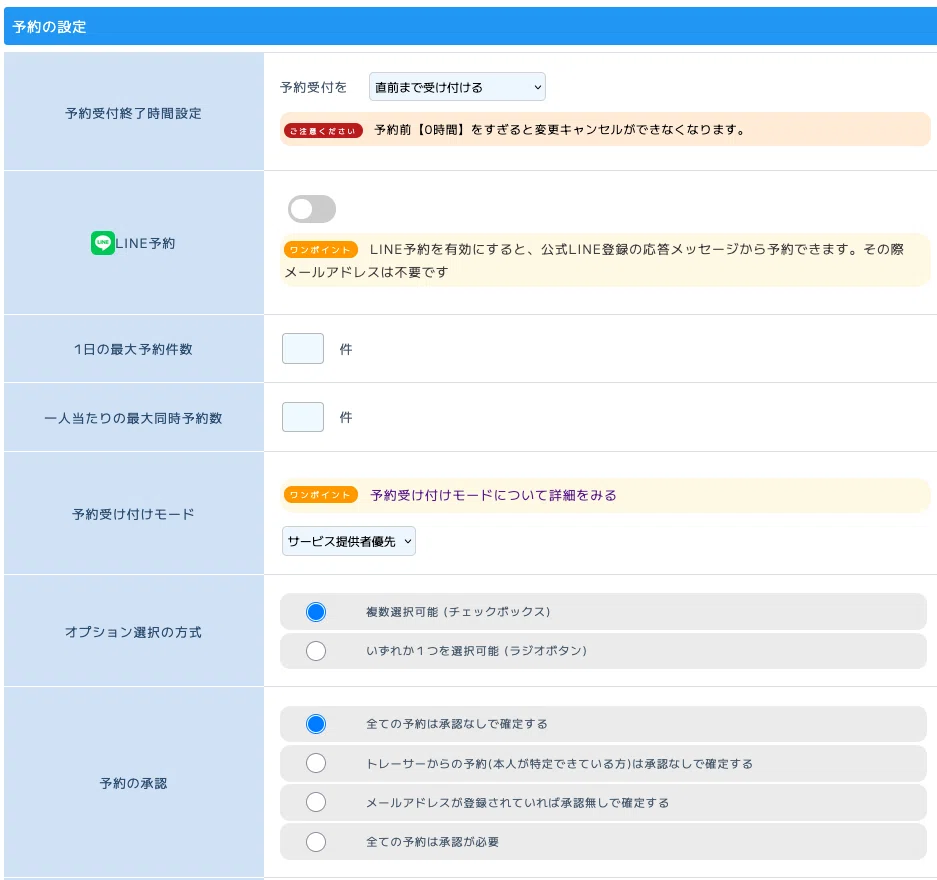Click the 予約受付を text before dropdown

coord(314,87)
